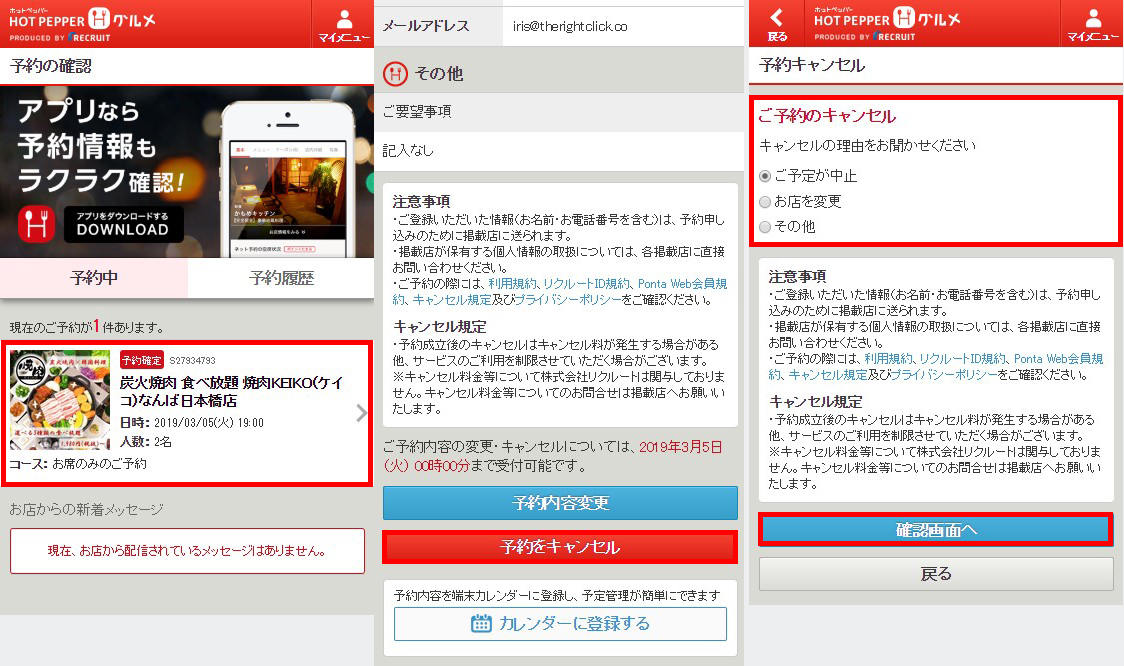The width and height of the screenshot is (1124, 666).
Task: Click the ご要望事項 label row
Action: (x=558, y=112)
